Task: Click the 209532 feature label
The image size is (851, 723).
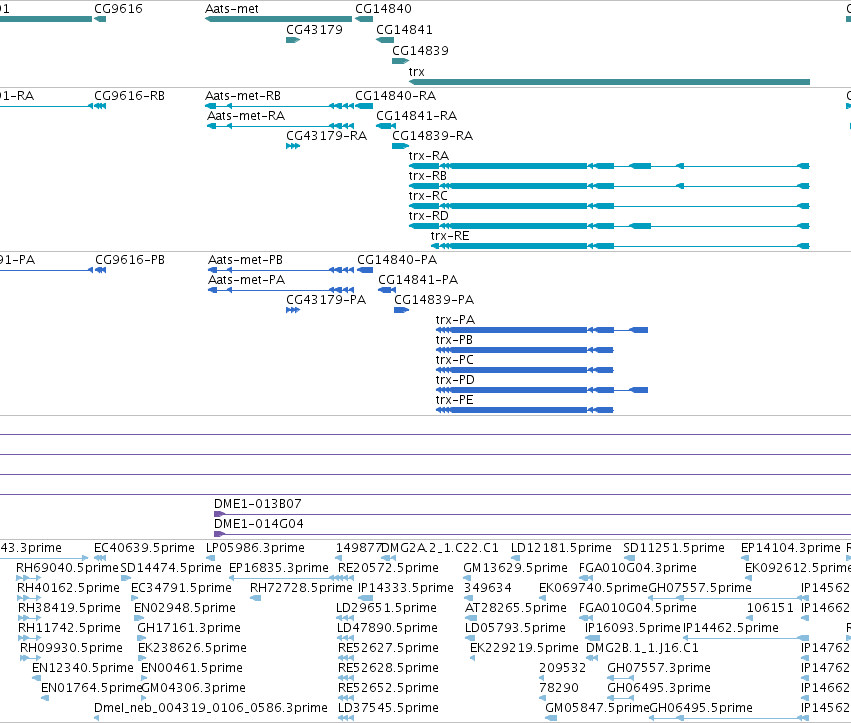Action: 563,668
